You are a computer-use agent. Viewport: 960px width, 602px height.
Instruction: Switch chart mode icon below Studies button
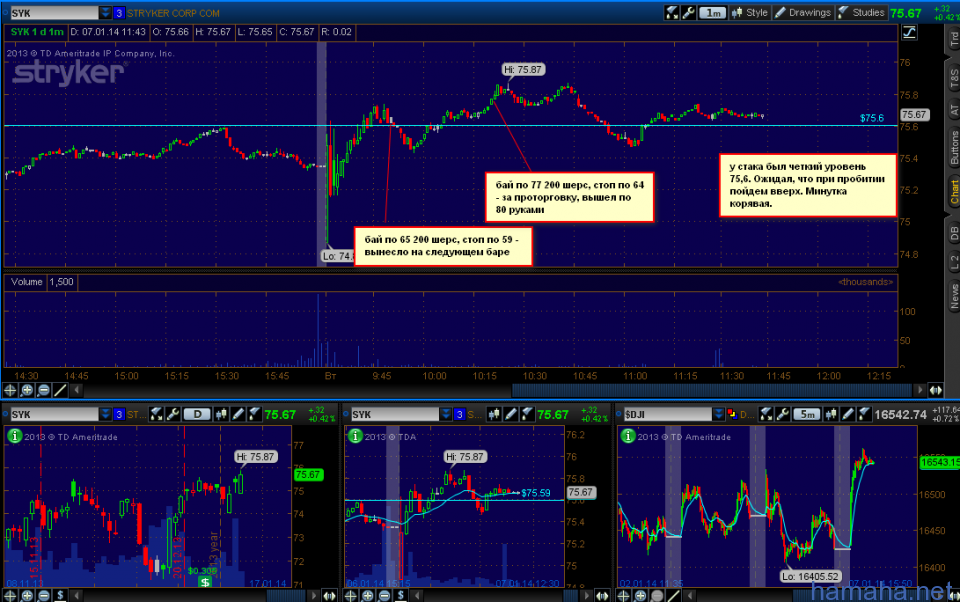point(909,32)
